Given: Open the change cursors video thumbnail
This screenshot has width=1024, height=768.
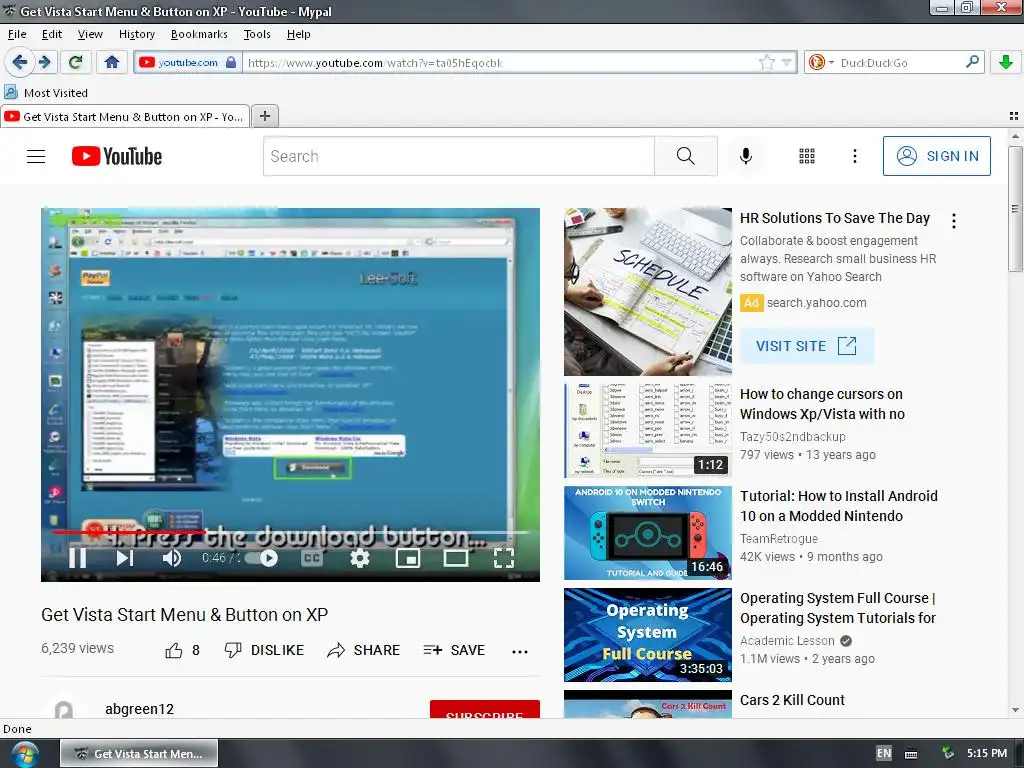Looking at the screenshot, I should (x=648, y=430).
